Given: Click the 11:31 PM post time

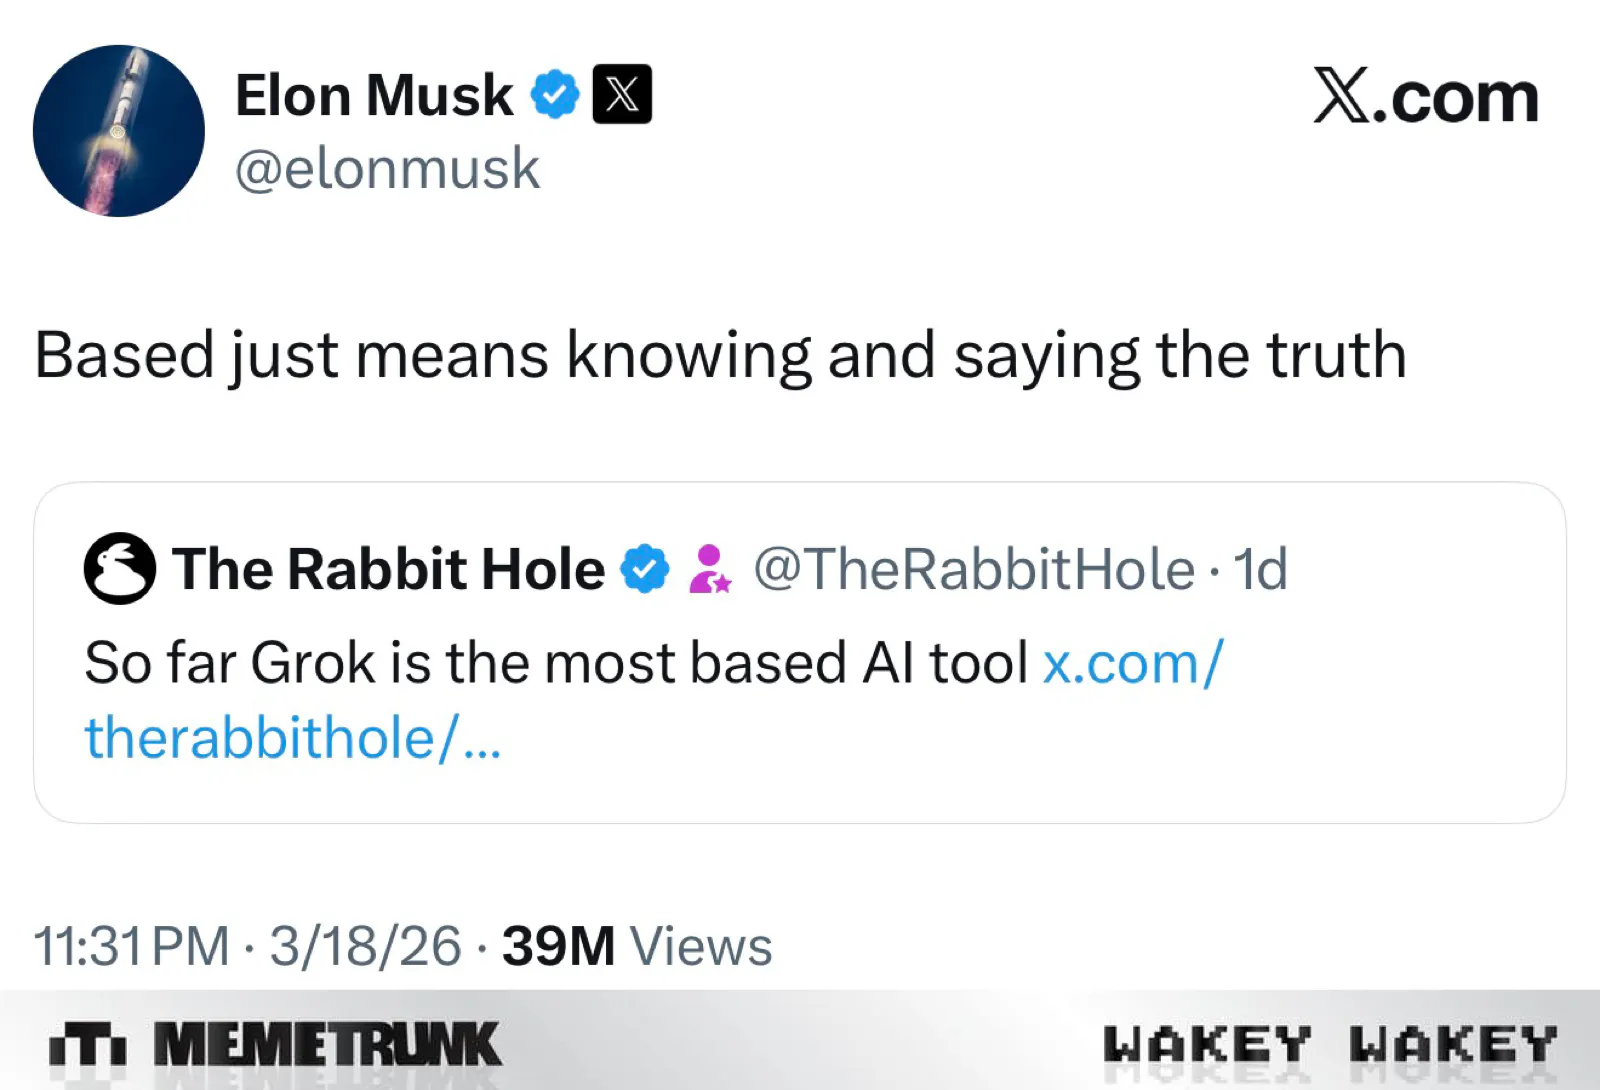Looking at the screenshot, I should point(132,946).
